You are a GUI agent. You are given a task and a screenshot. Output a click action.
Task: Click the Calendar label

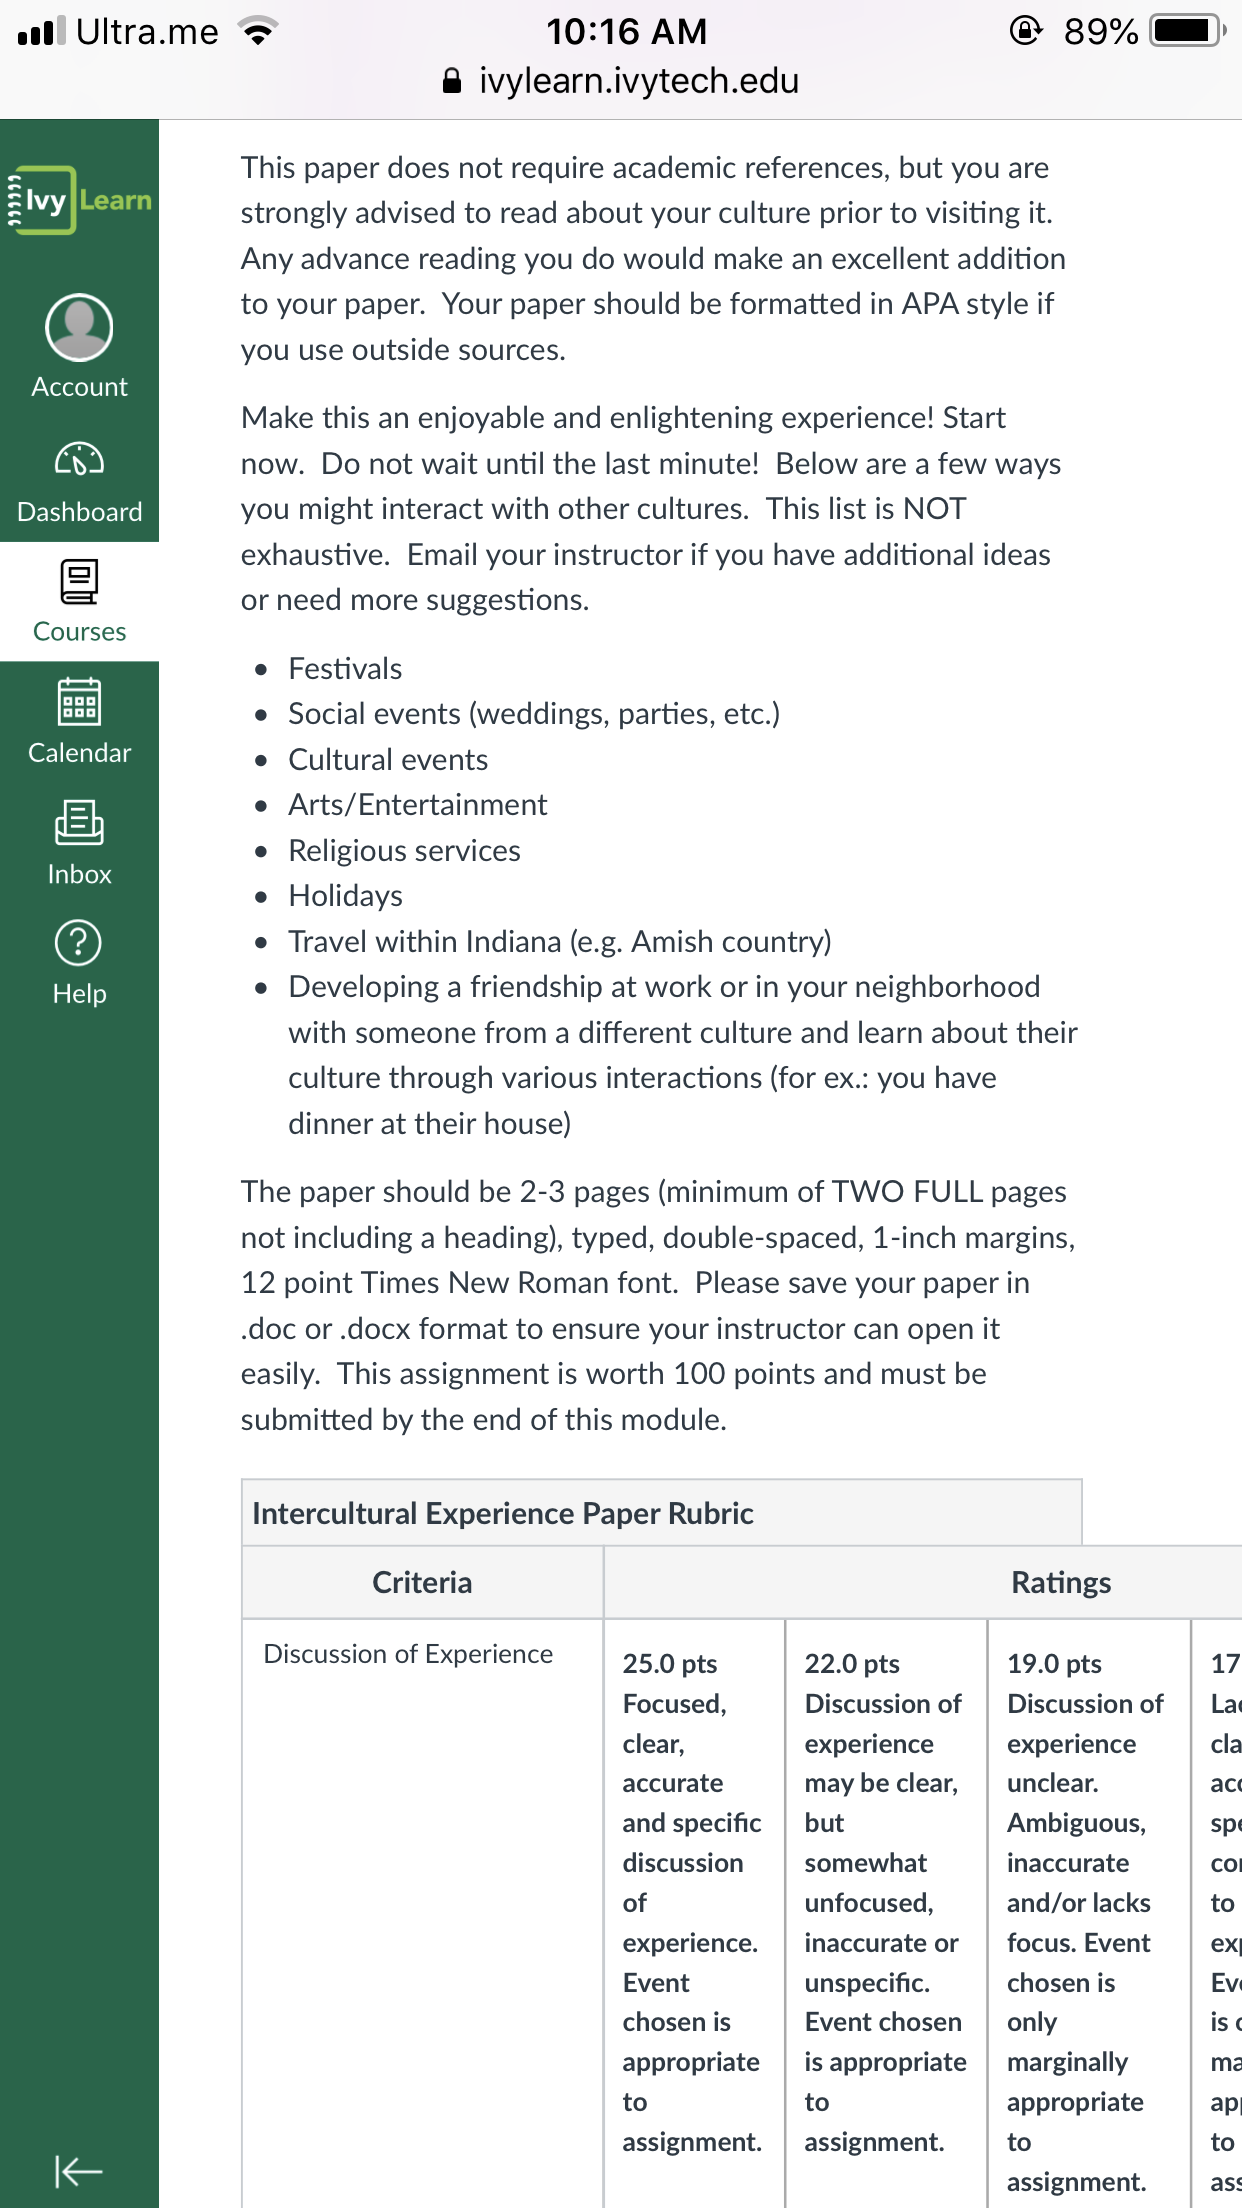tap(79, 753)
